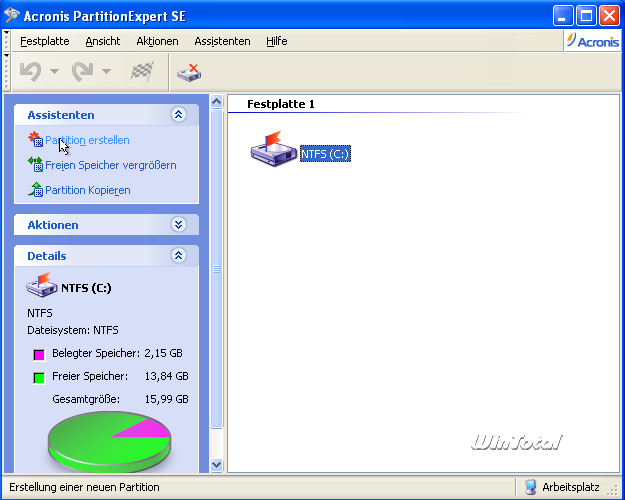Click the toolbar grip handle
625x500 pixels.
coord(6,72)
